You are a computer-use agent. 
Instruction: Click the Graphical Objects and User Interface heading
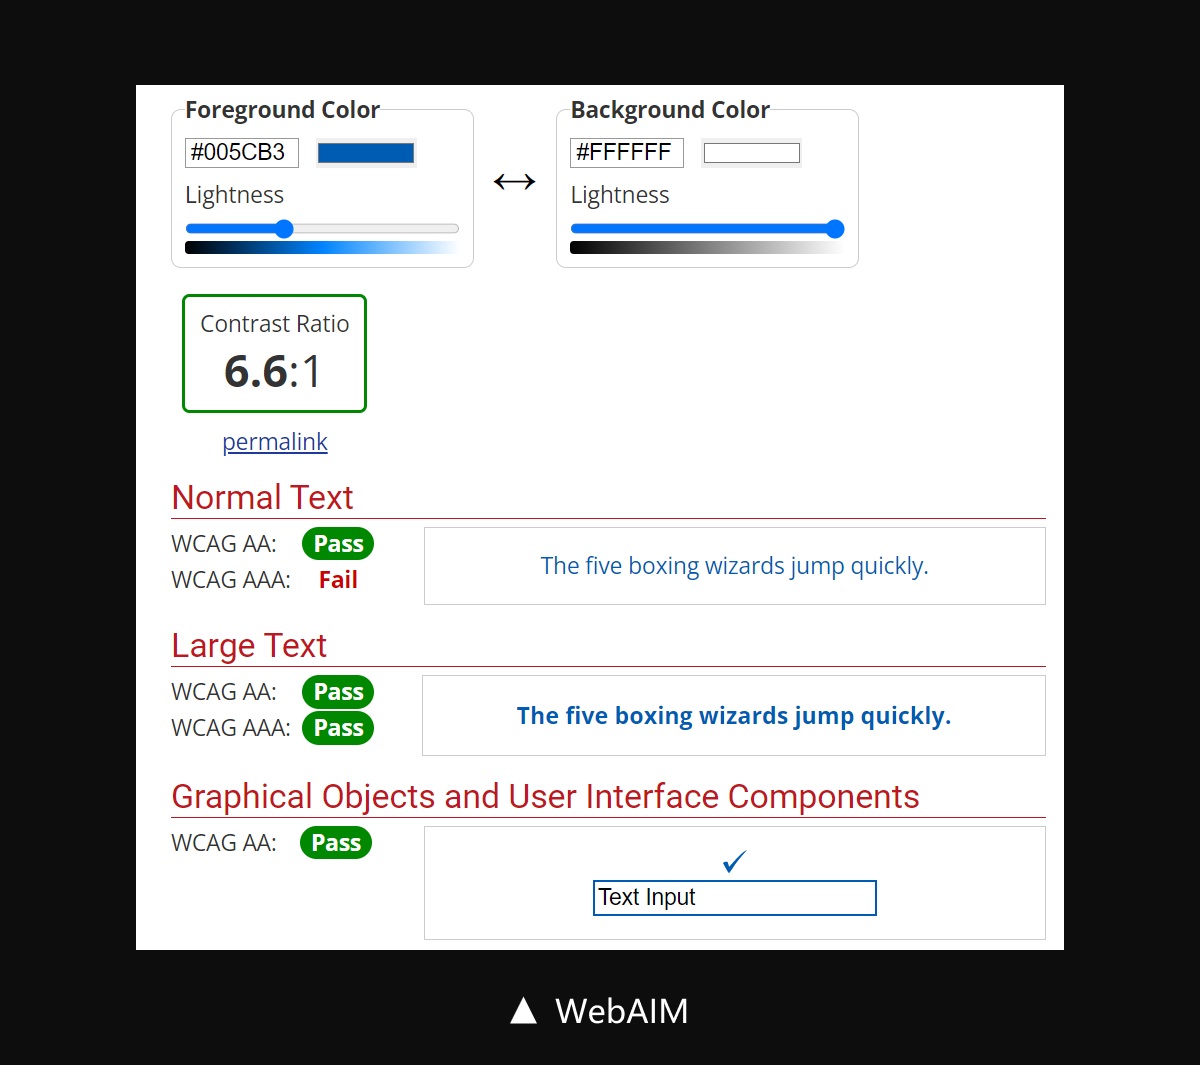pyautogui.click(x=545, y=797)
